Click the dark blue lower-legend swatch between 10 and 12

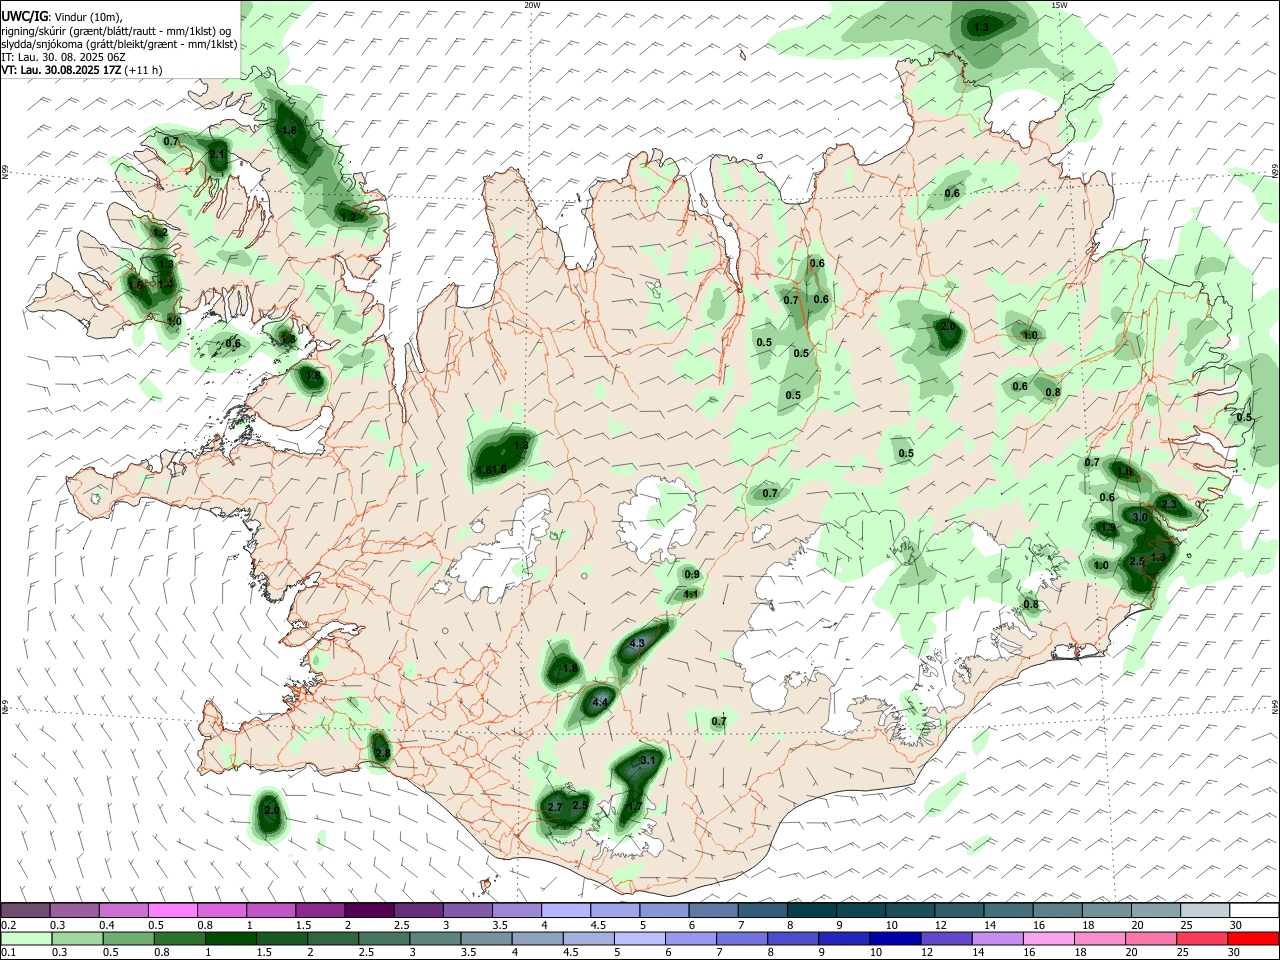click(893, 938)
